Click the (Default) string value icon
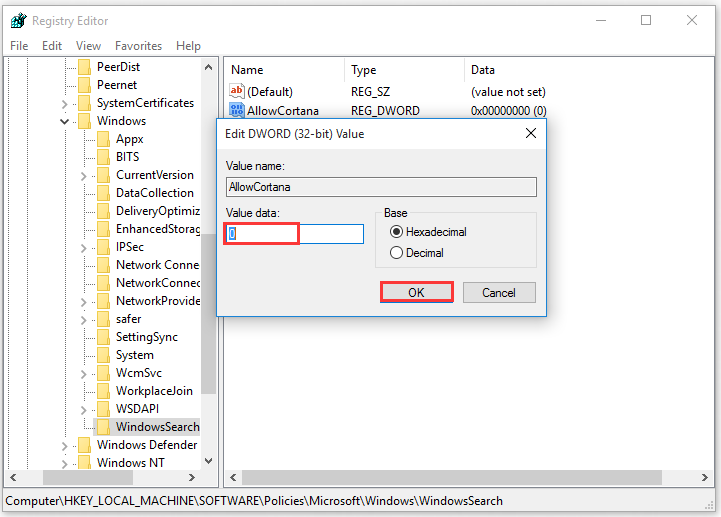This screenshot has height=517, width=721. coord(236,91)
